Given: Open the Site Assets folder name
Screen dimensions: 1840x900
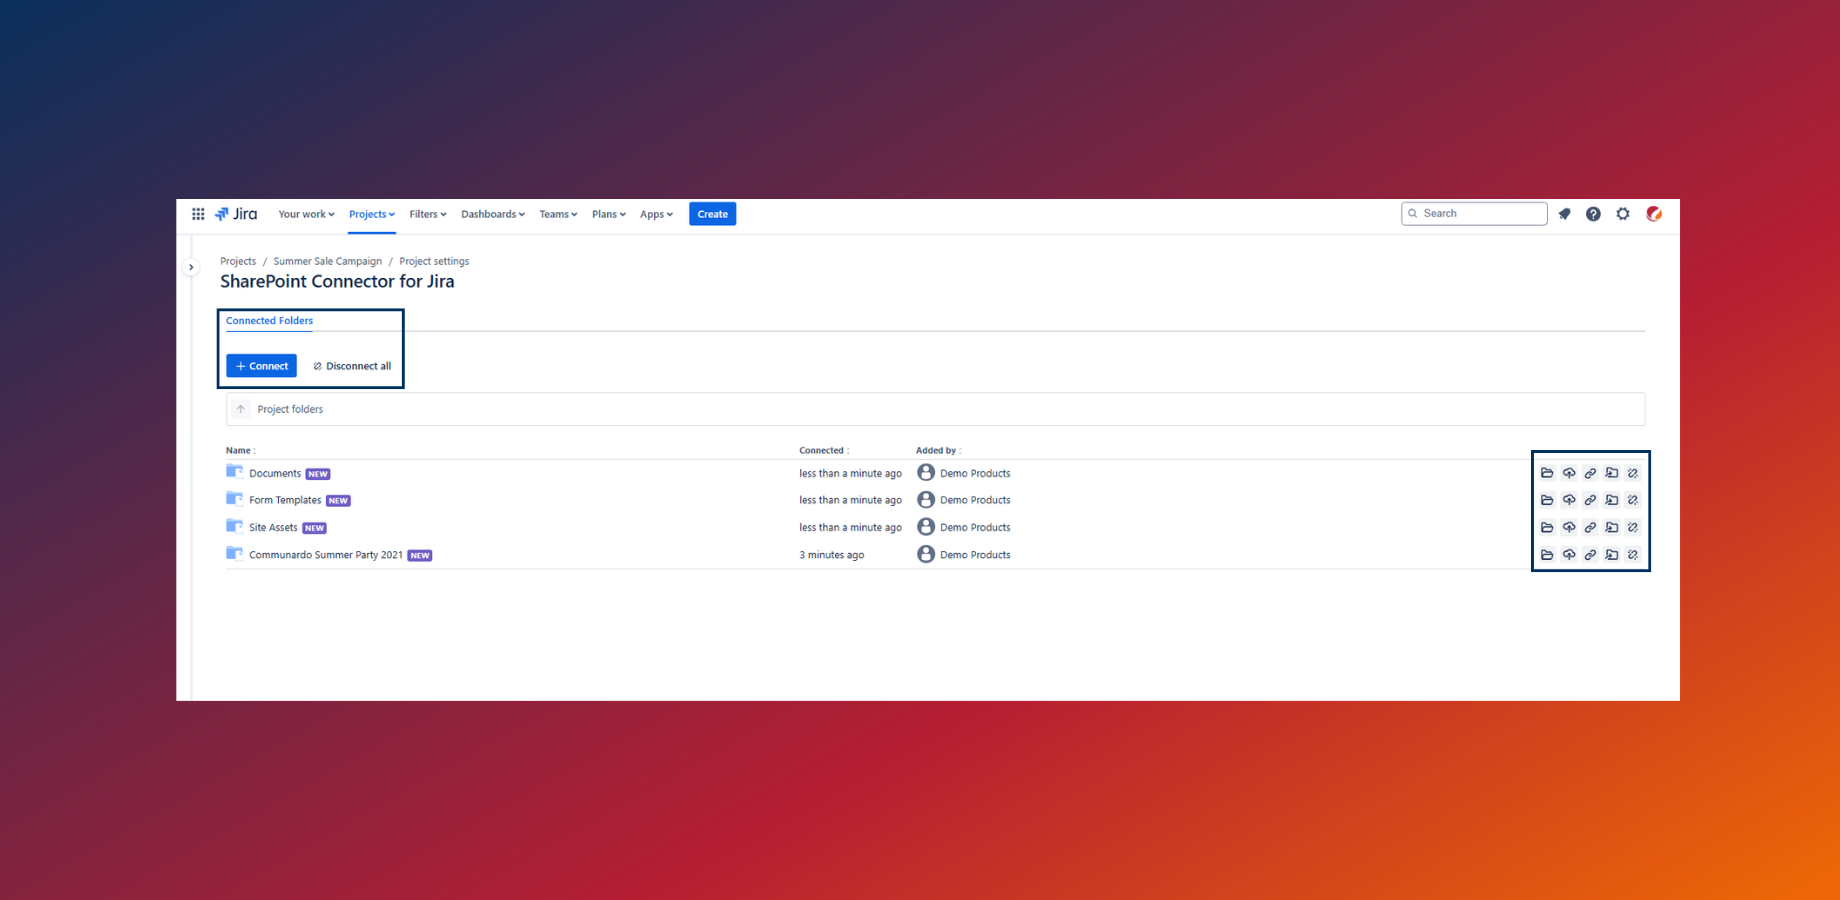Looking at the screenshot, I should 273,527.
